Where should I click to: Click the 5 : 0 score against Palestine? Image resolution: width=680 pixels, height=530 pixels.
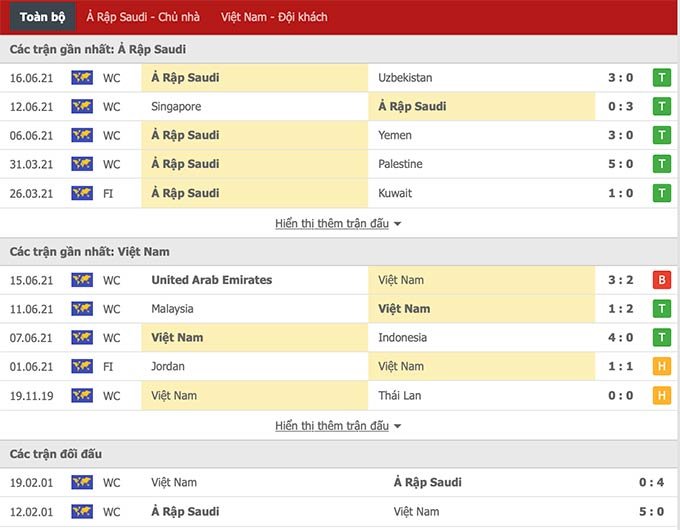point(621,164)
